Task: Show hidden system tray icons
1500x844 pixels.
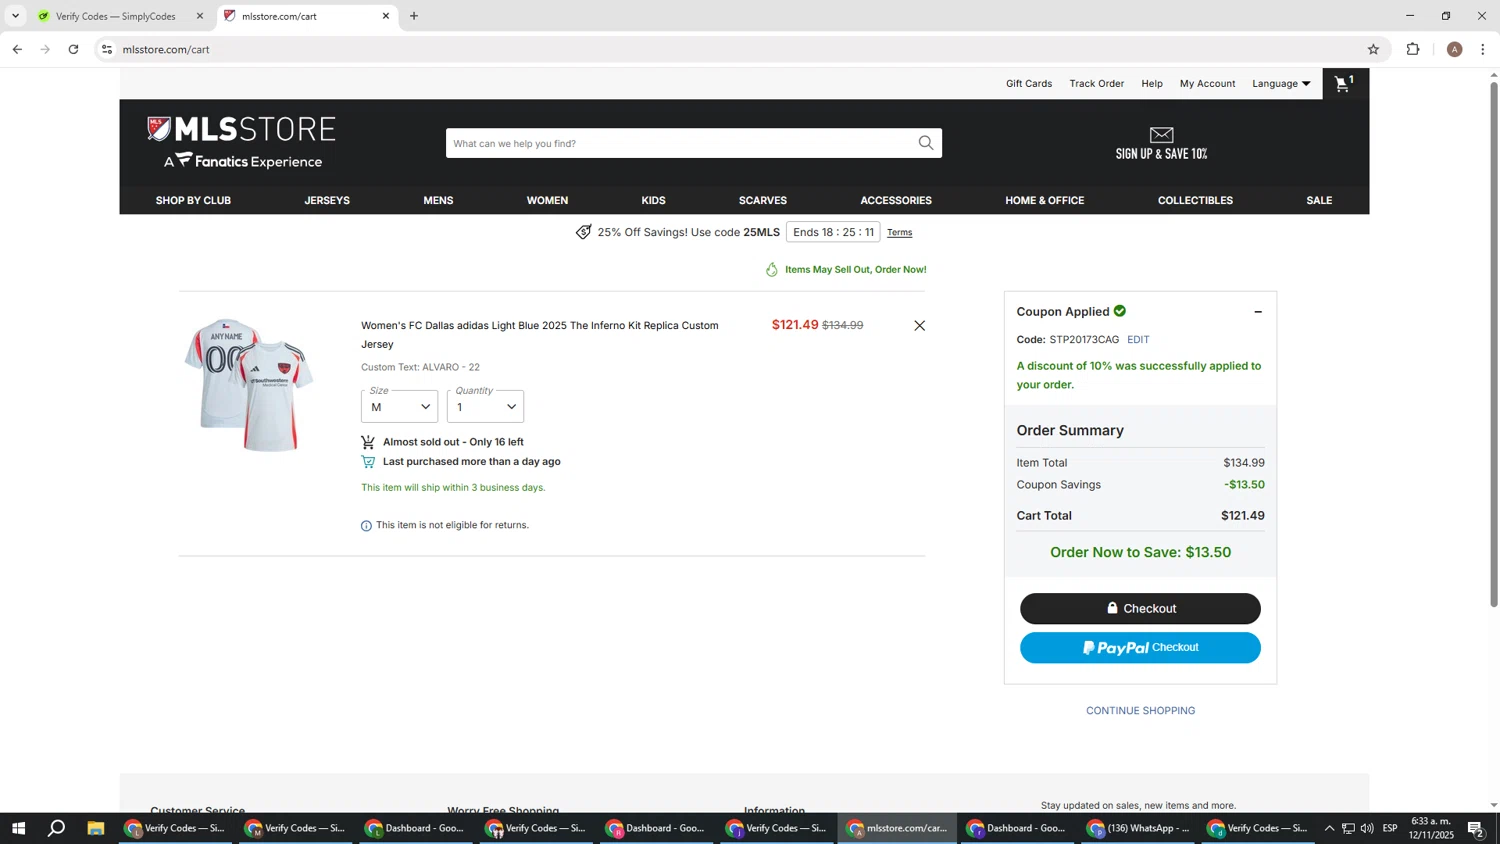Action: (x=1329, y=828)
